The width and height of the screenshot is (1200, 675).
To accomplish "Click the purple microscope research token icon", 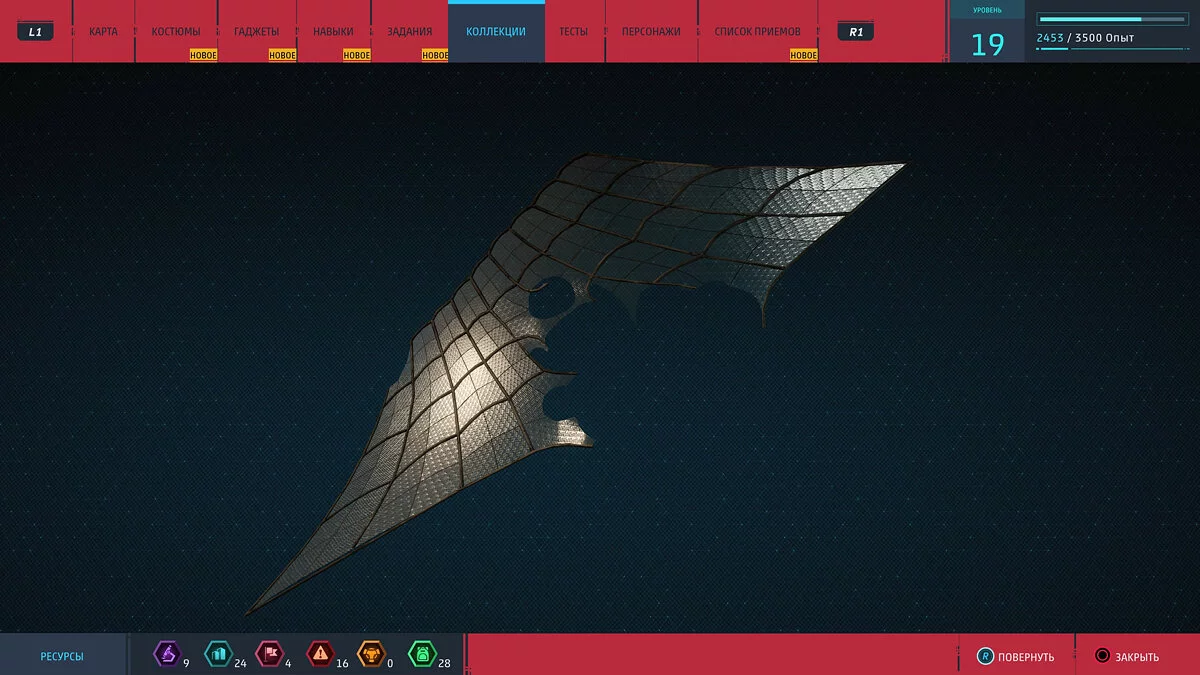I will [166, 654].
